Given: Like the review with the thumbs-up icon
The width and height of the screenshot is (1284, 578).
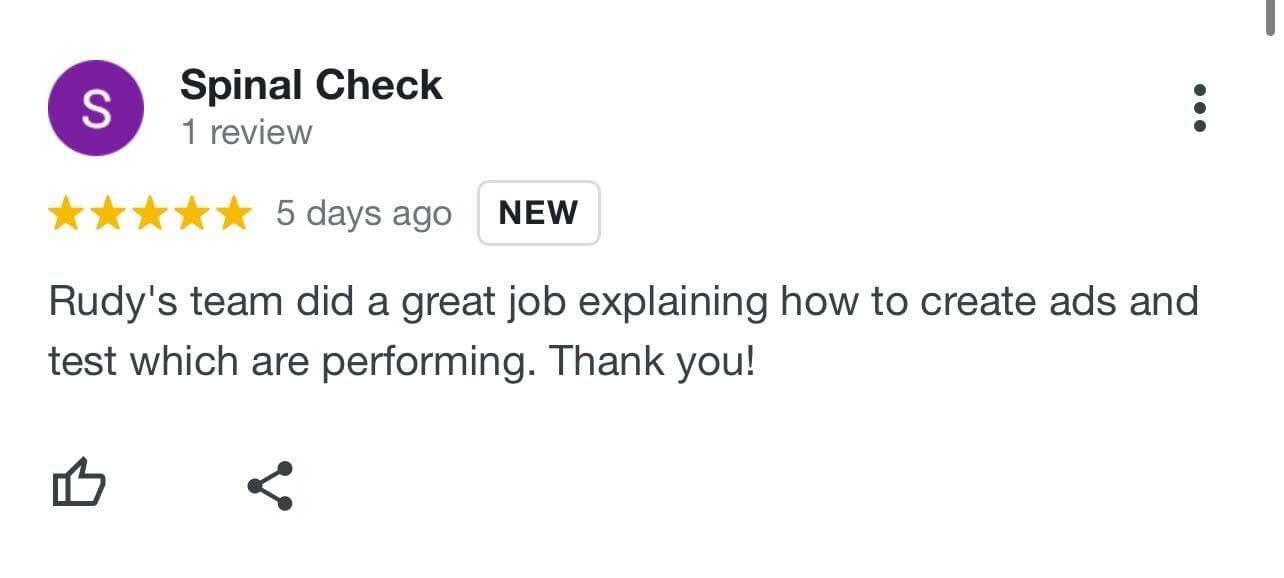Looking at the screenshot, I should [x=78, y=485].
